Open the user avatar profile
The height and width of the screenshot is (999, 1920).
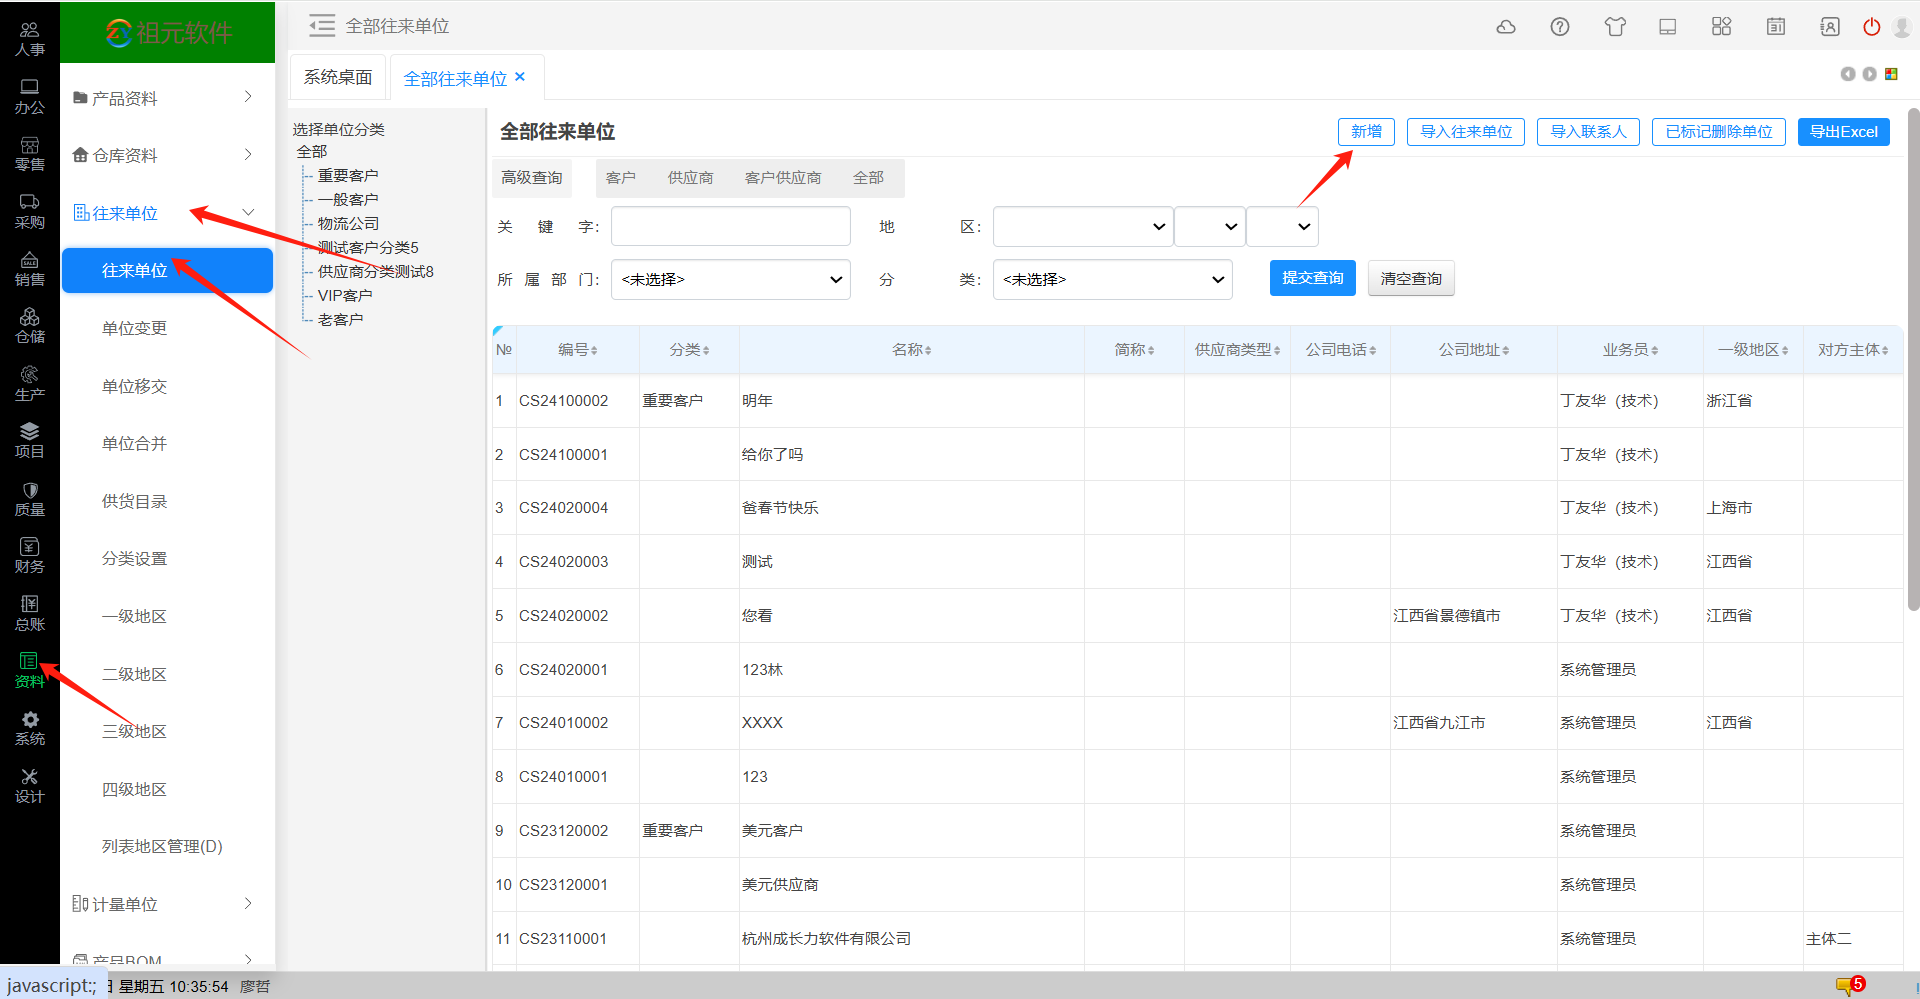tap(1902, 27)
